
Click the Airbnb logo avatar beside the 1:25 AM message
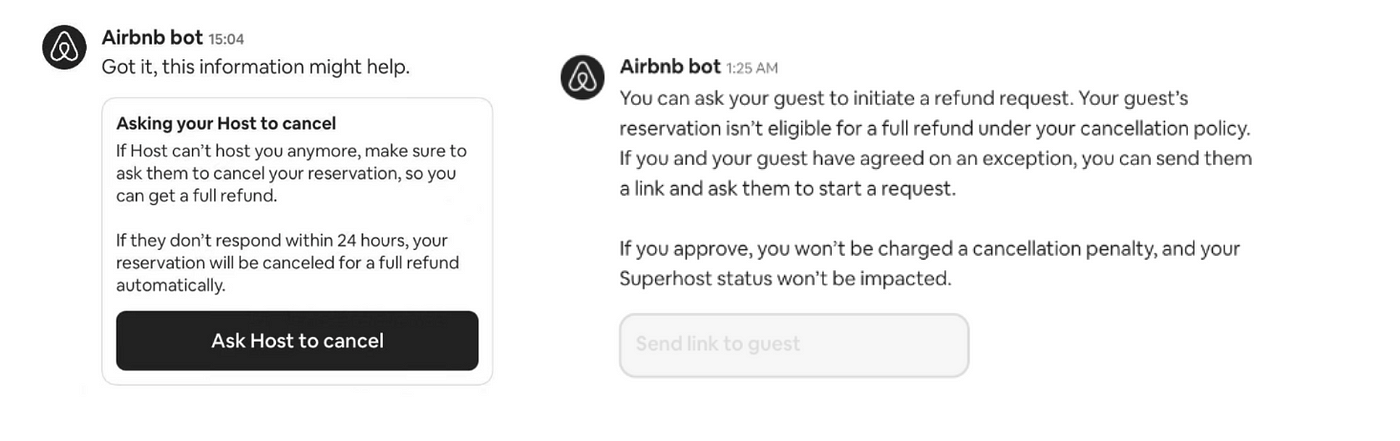(582, 78)
